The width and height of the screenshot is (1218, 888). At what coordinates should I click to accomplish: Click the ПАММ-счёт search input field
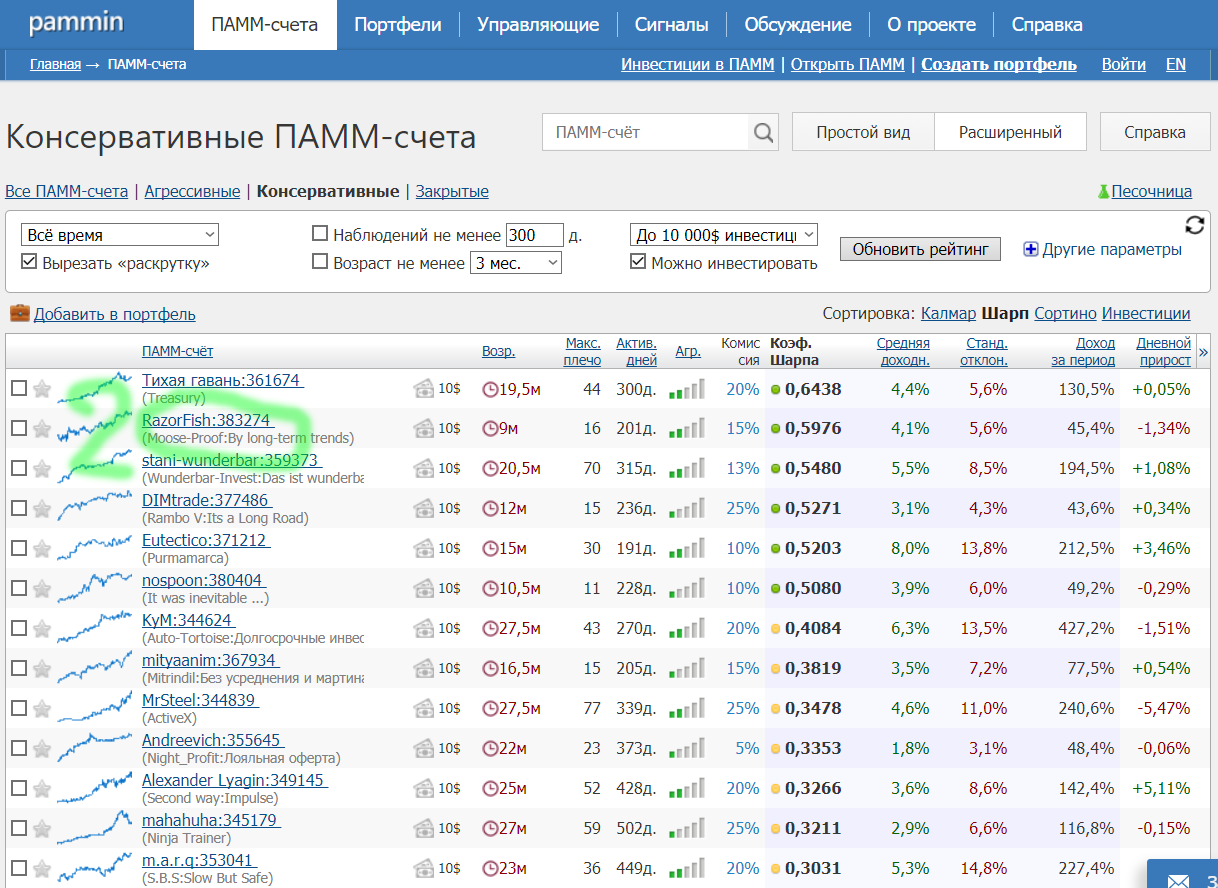click(646, 132)
